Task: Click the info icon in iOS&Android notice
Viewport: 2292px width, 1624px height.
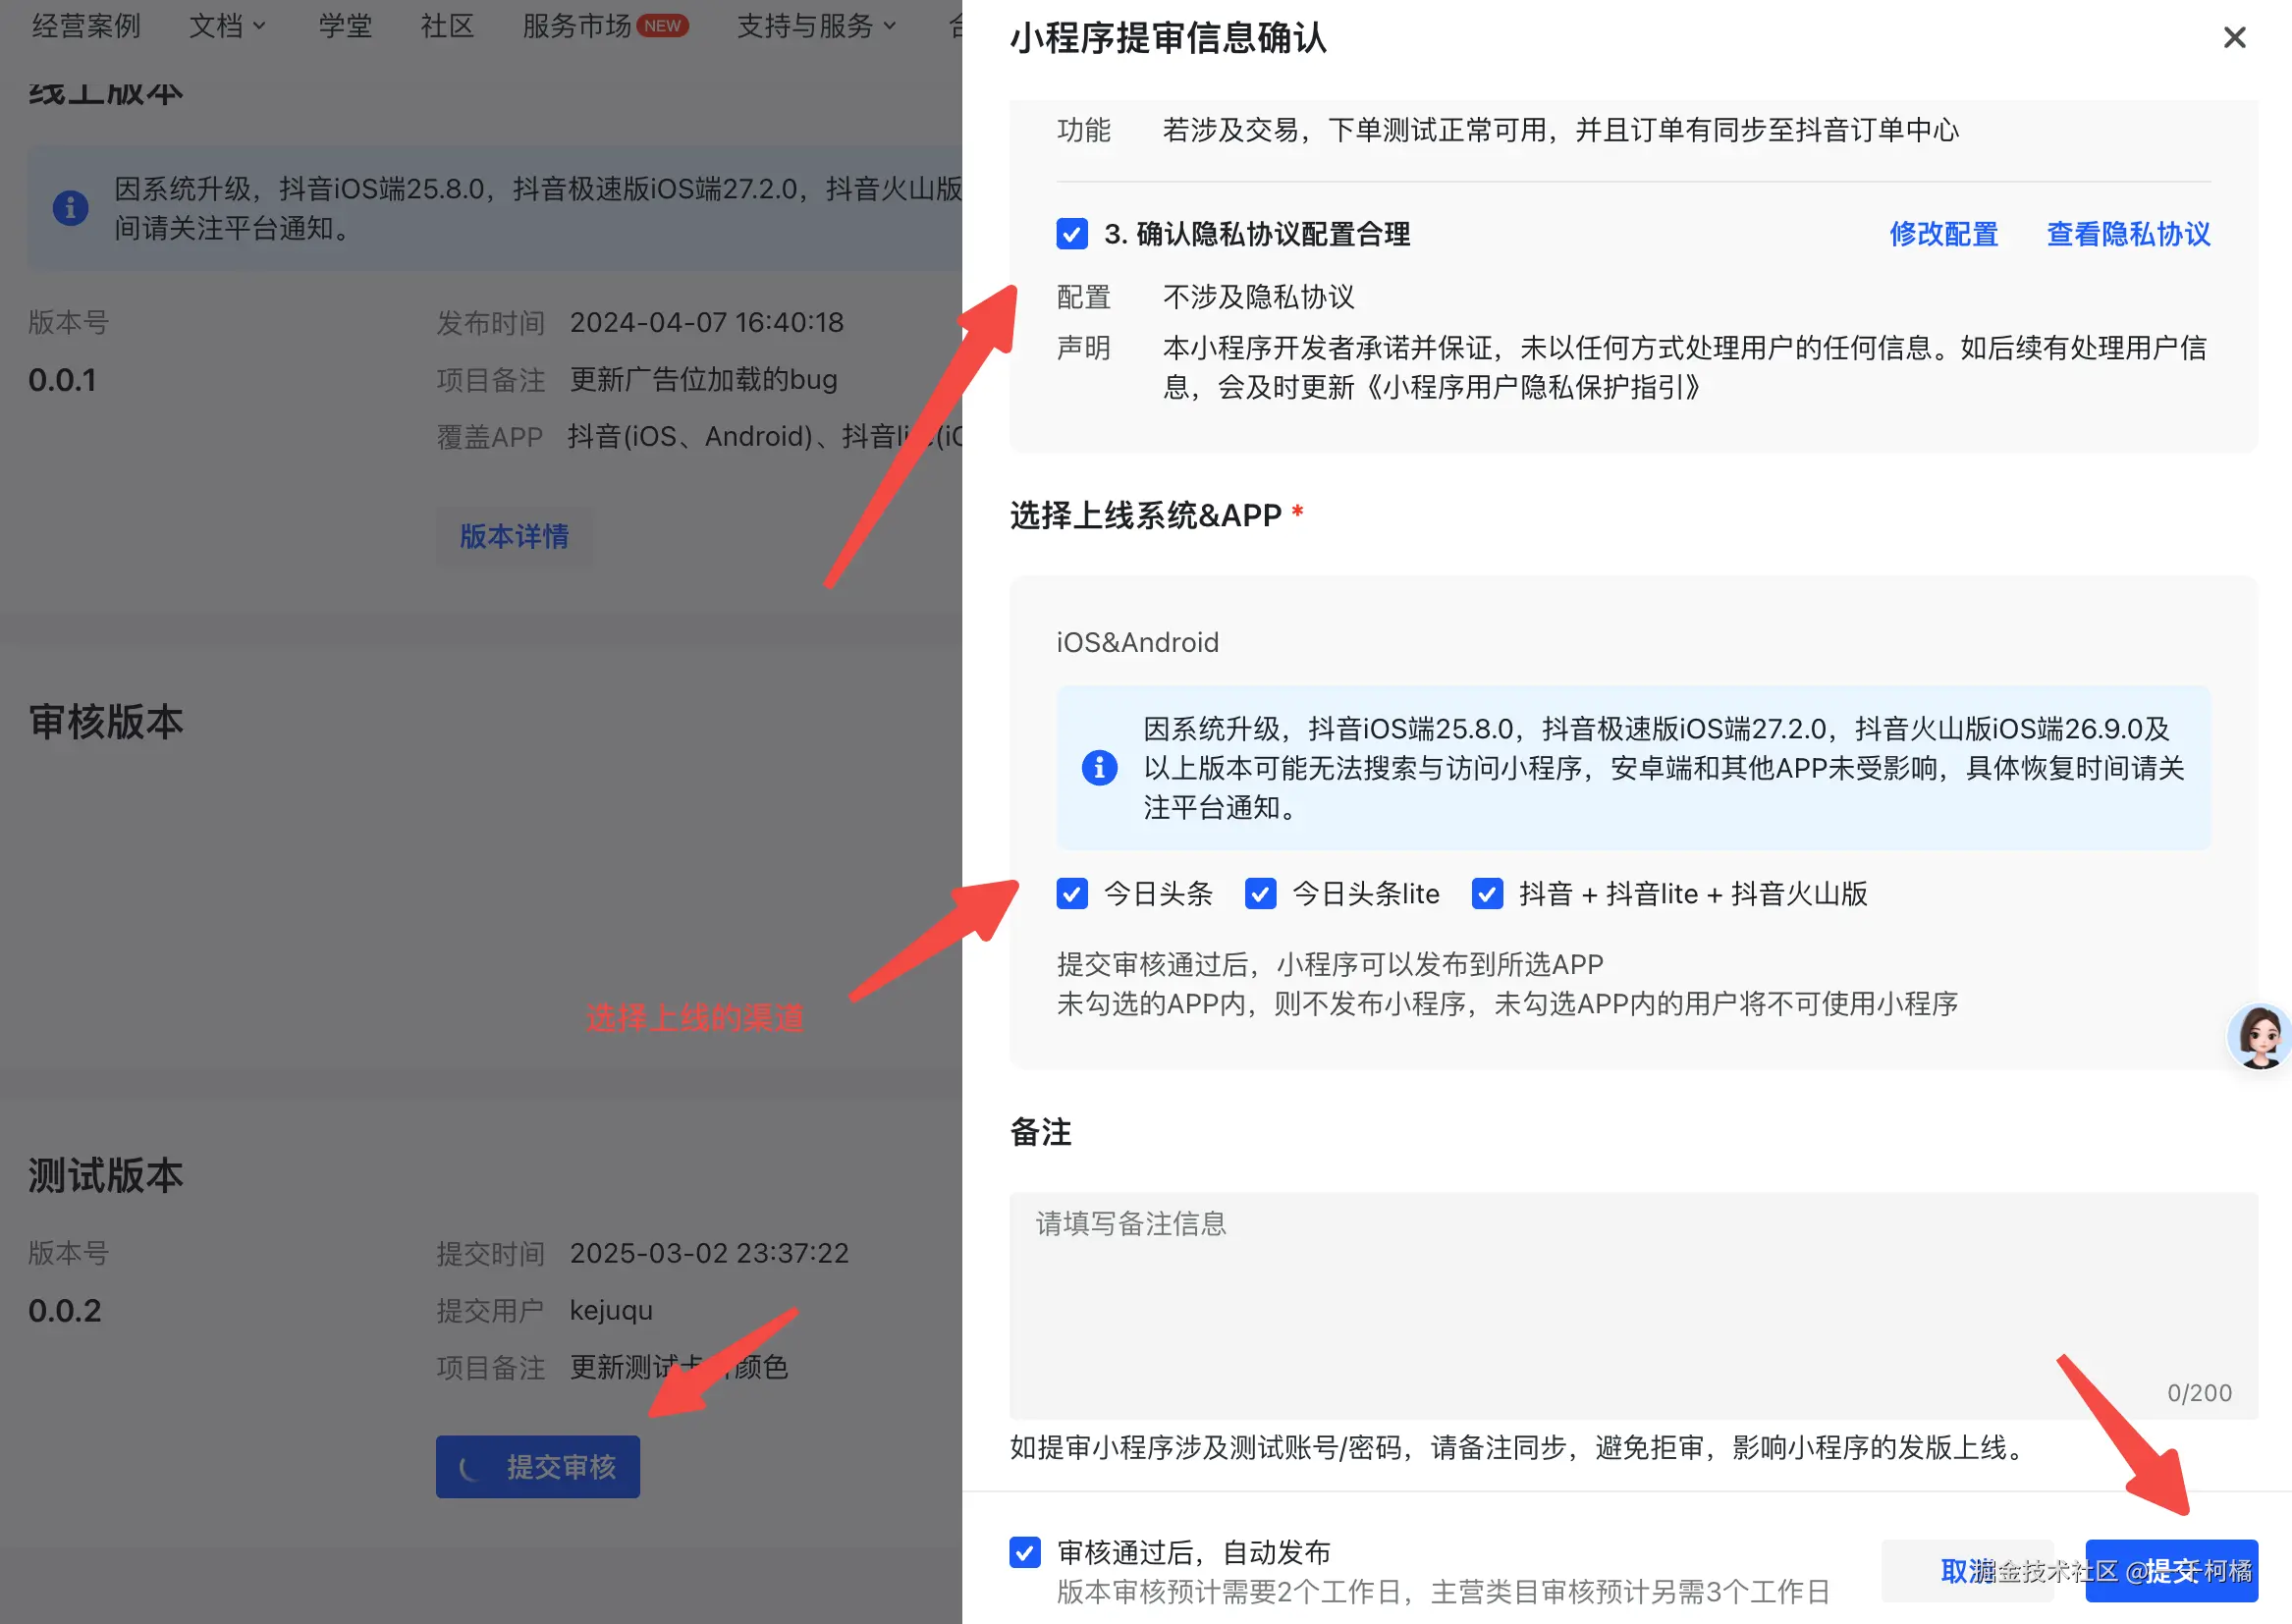Action: (x=1099, y=768)
